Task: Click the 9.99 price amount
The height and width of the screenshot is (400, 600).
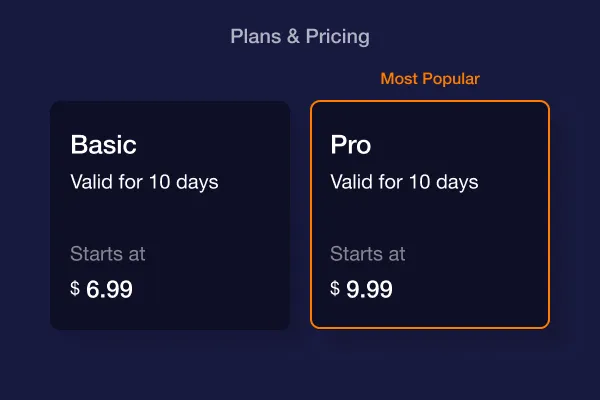Action: click(370, 289)
